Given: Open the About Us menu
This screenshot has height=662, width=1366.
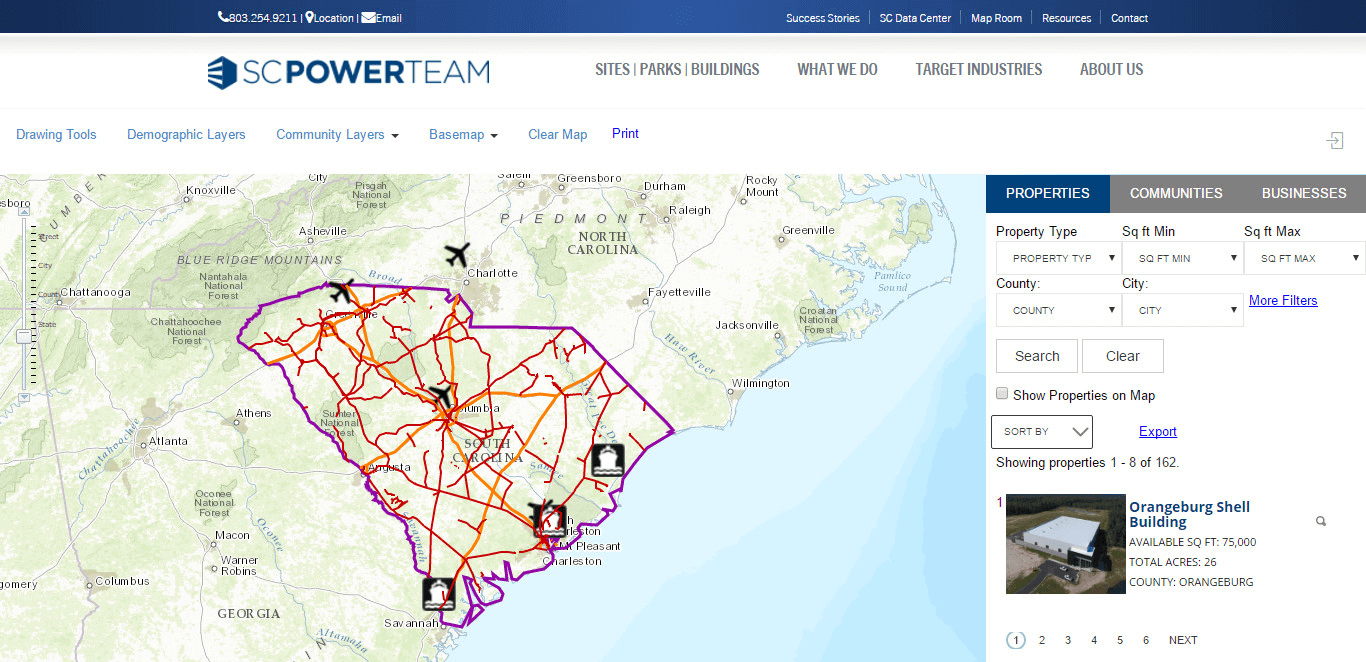Looking at the screenshot, I should 1111,70.
